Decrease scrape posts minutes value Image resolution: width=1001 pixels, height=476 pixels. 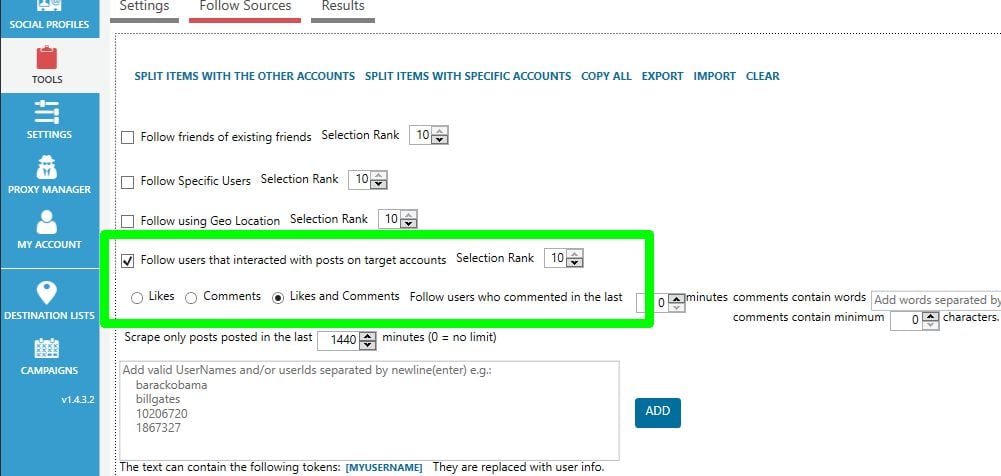pos(368,345)
